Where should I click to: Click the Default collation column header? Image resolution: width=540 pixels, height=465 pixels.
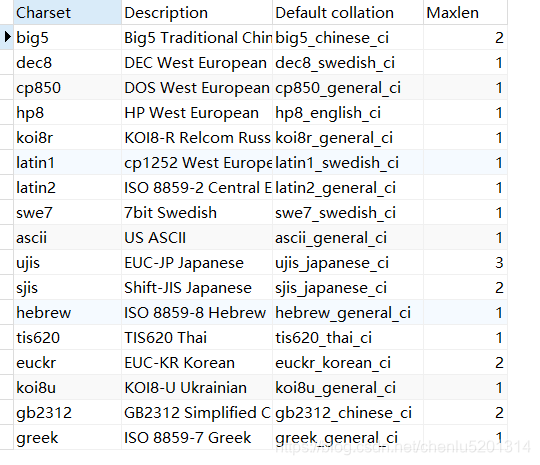347,12
